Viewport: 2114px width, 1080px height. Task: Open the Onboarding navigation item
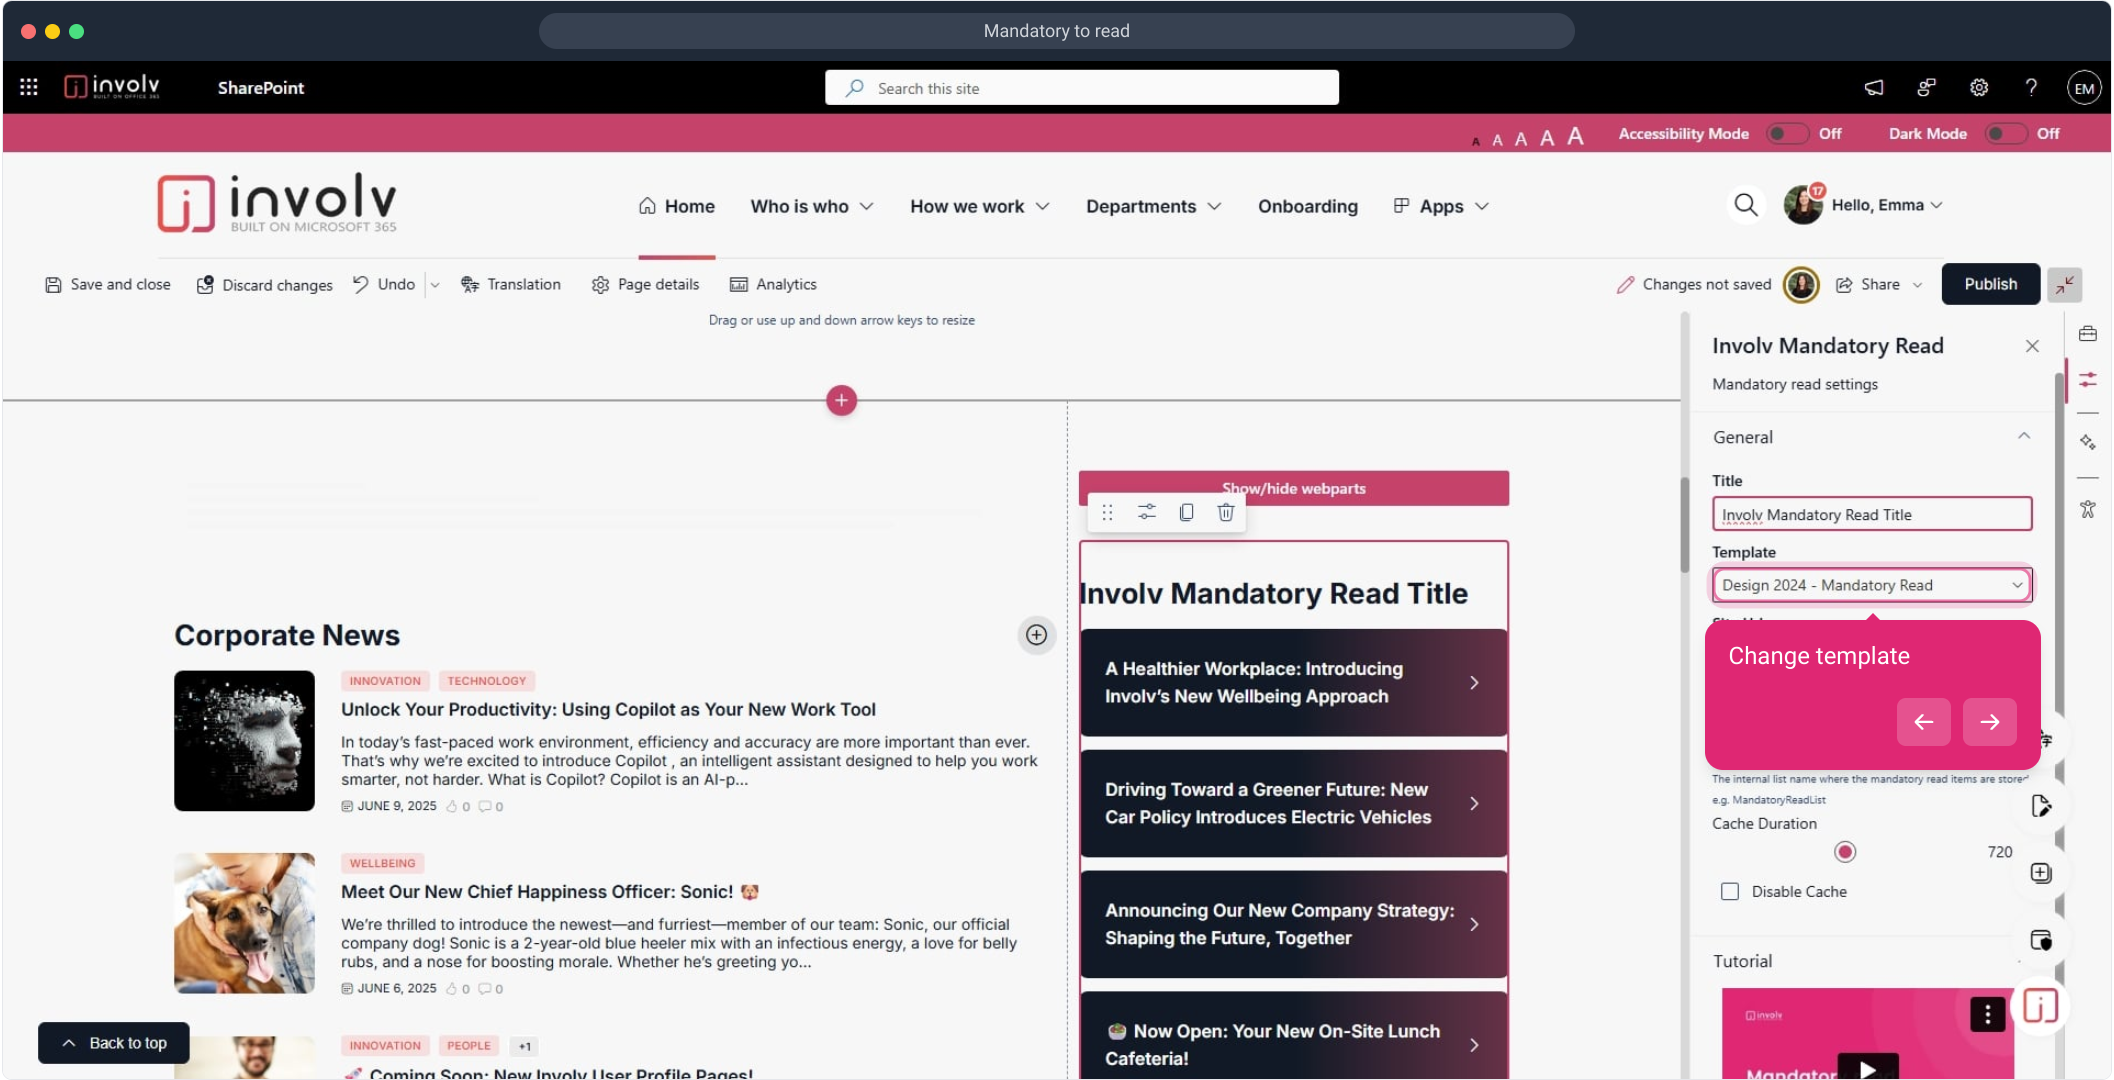click(x=1308, y=206)
